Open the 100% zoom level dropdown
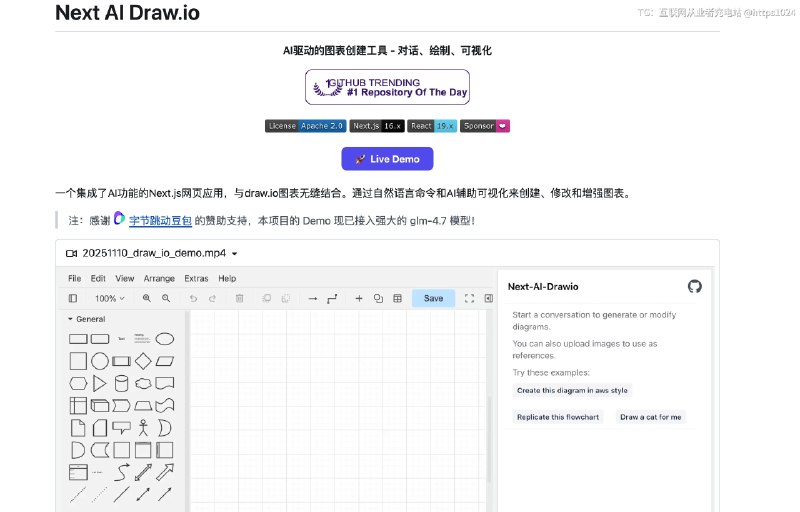Image resolution: width=800 pixels, height=512 pixels. tap(110, 298)
